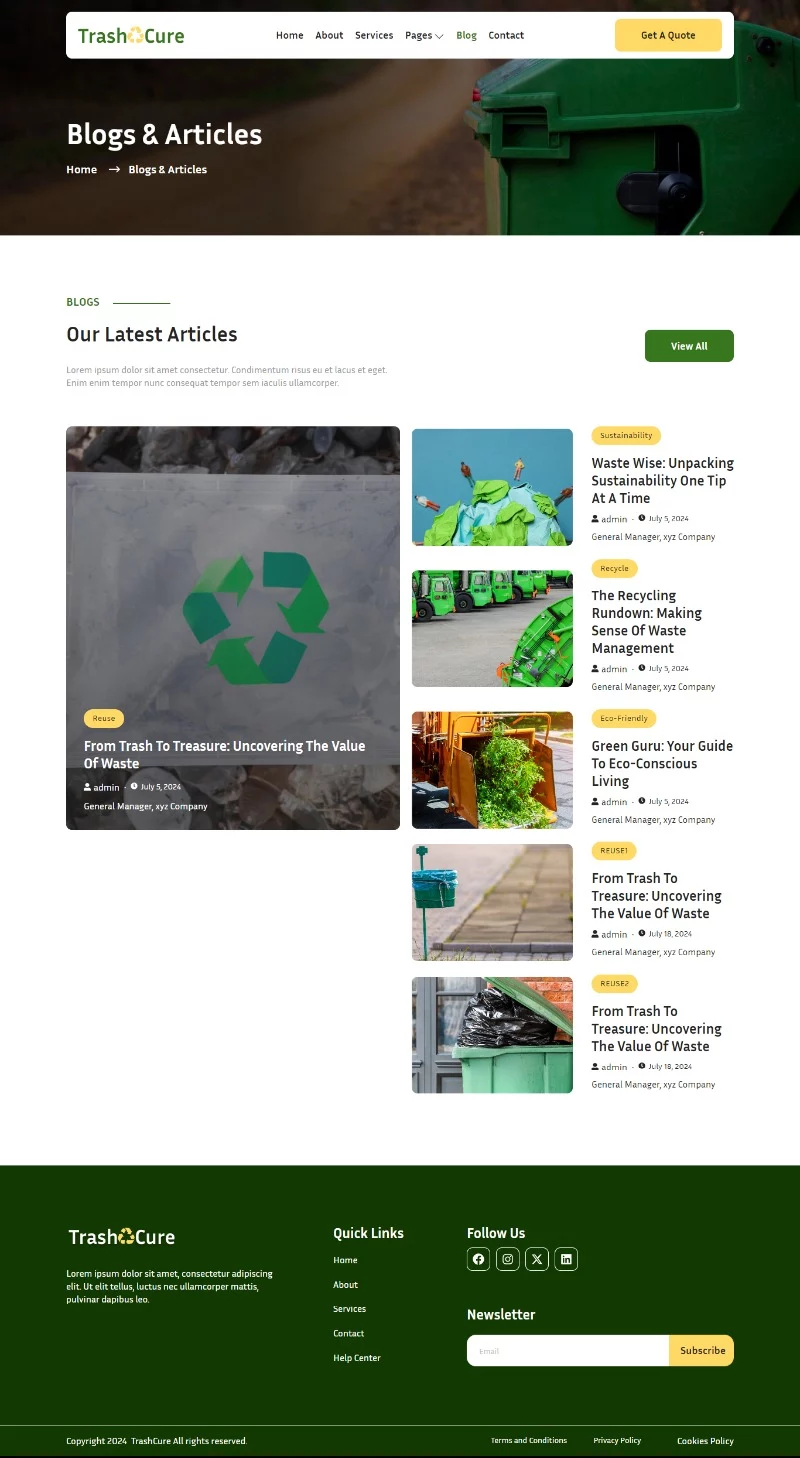
Task: Open the Facebook social icon
Action: pos(478,1259)
